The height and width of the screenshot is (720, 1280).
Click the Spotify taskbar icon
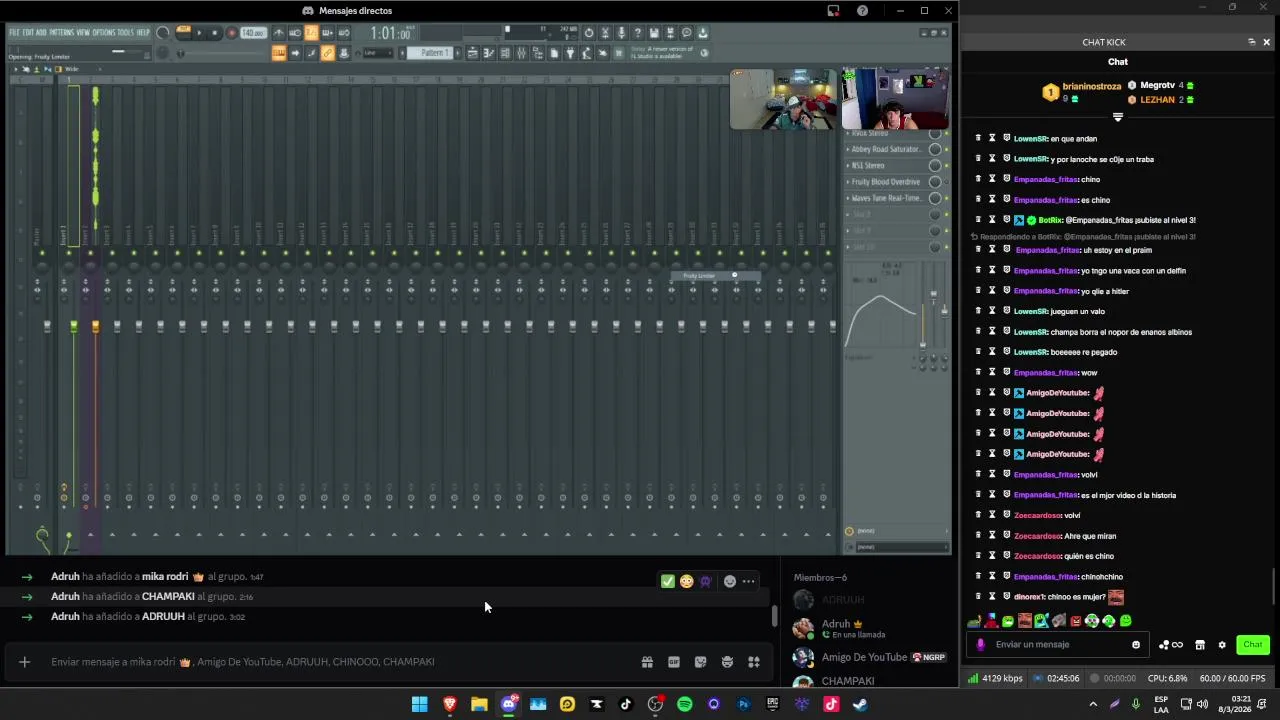(x=684, y=704)
